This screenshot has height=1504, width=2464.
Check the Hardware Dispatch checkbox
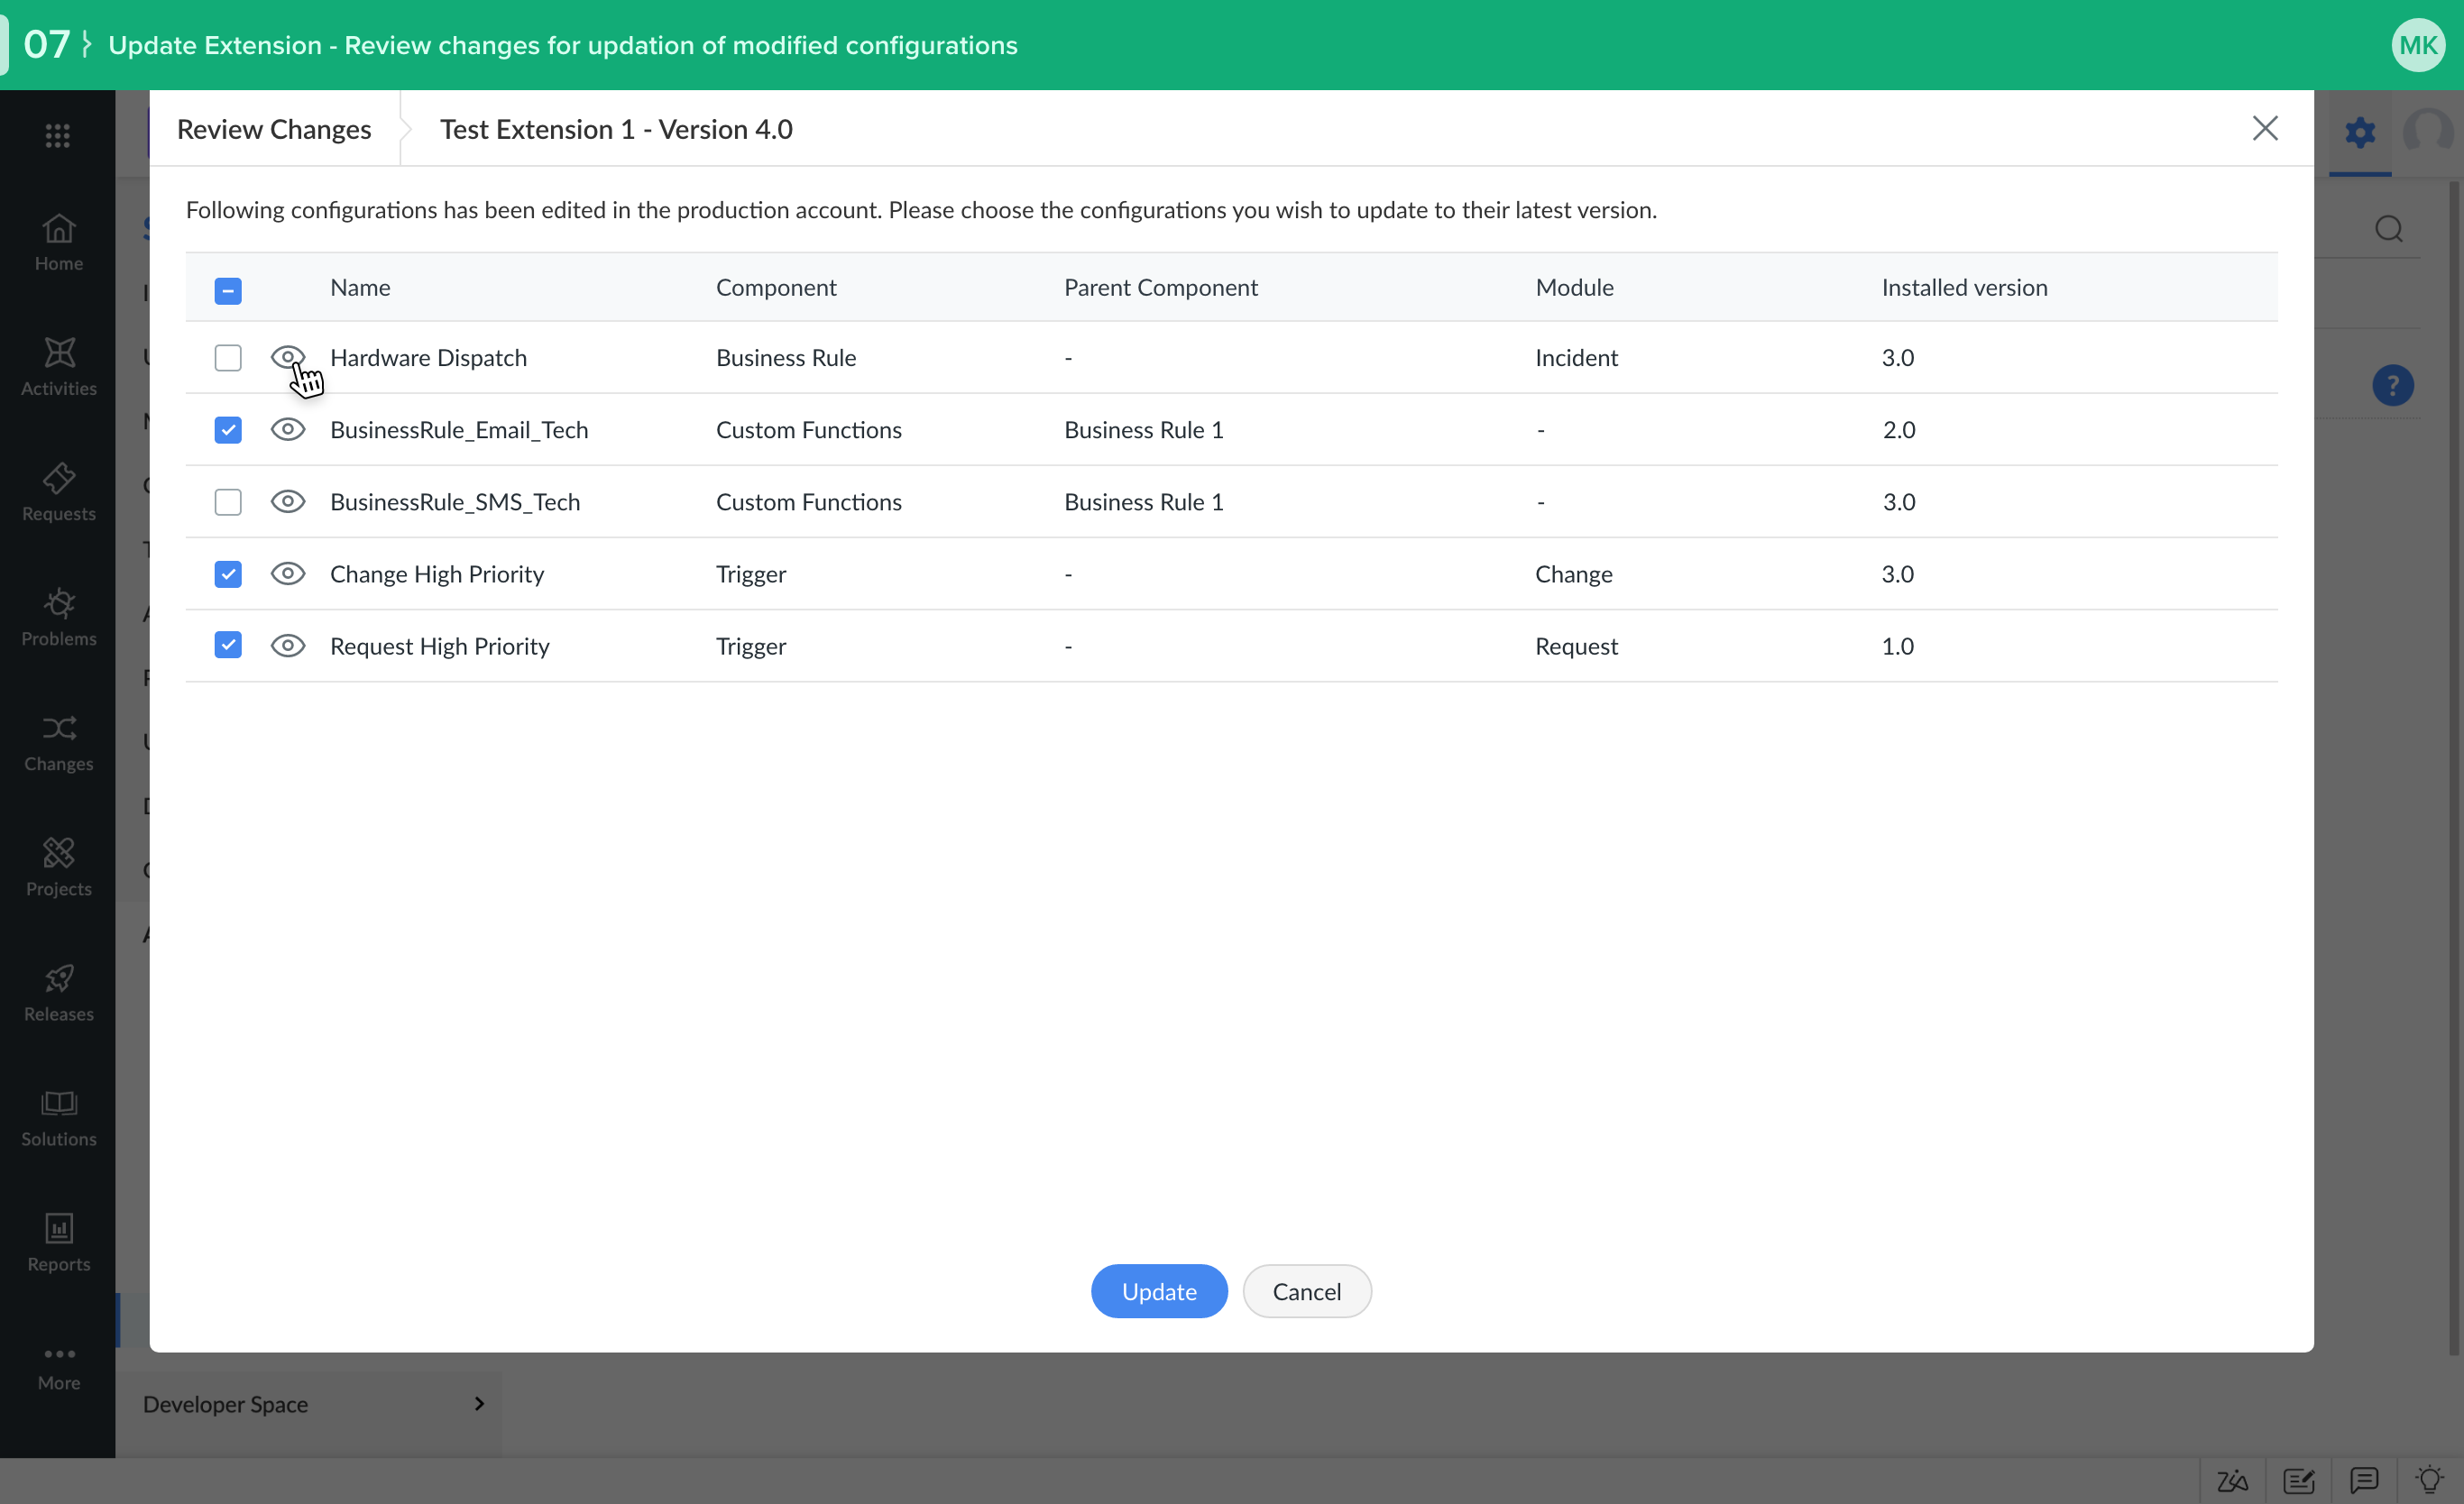pos(228,357)
